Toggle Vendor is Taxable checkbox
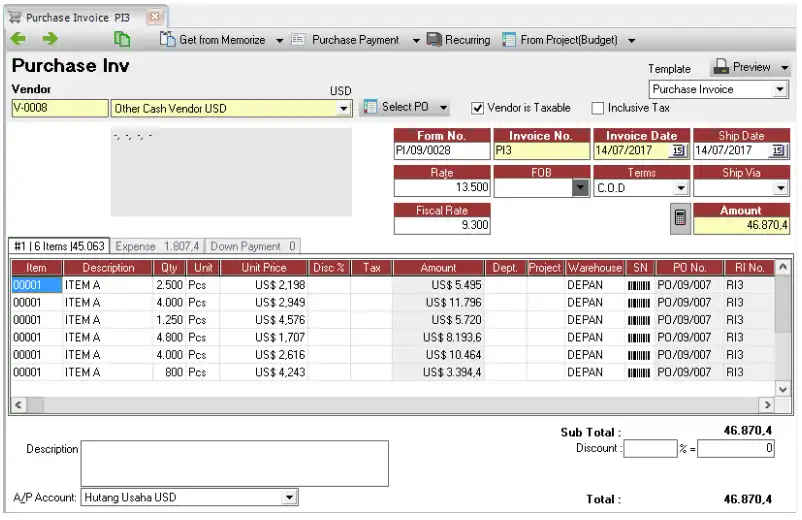 tap(477, 108)
